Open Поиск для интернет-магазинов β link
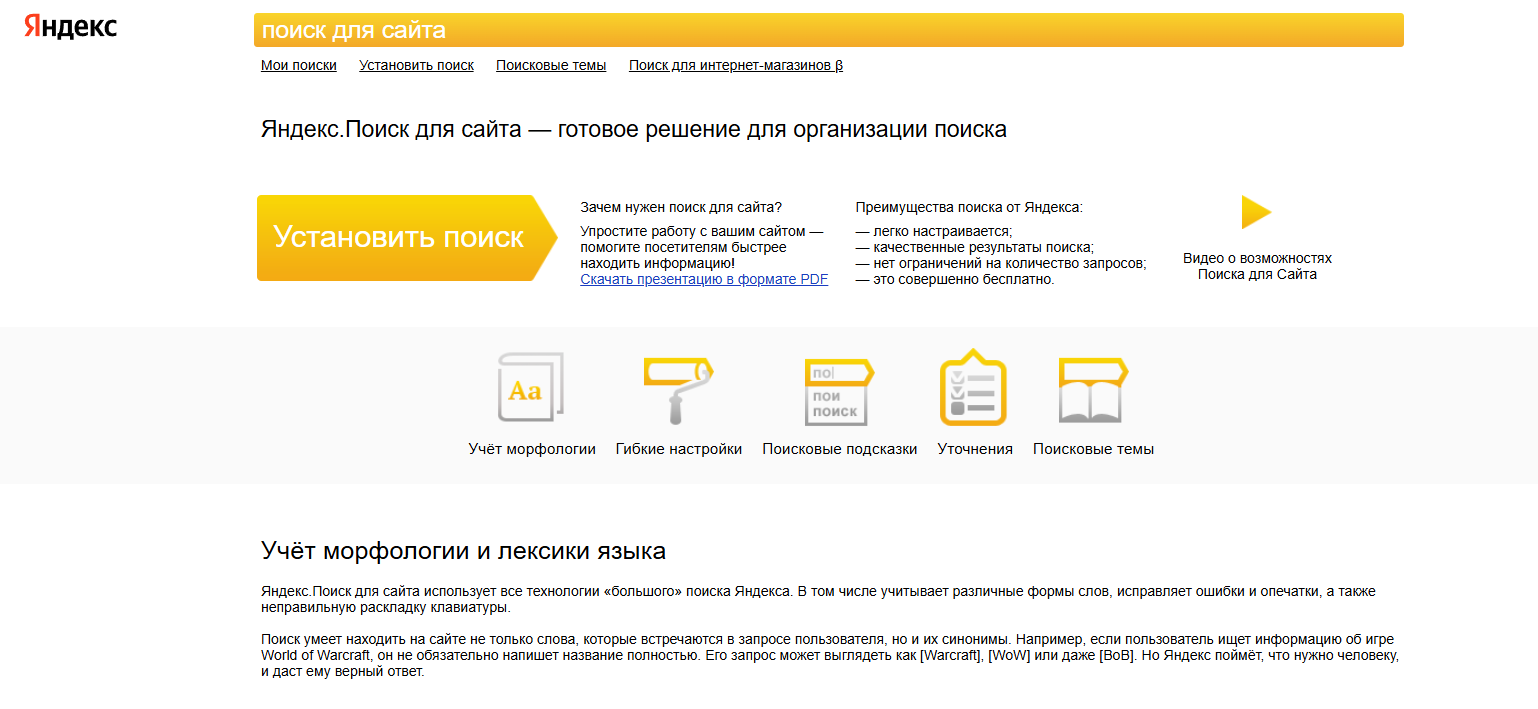This screenshot has width=1538, height=709. (x=736, y=65)
